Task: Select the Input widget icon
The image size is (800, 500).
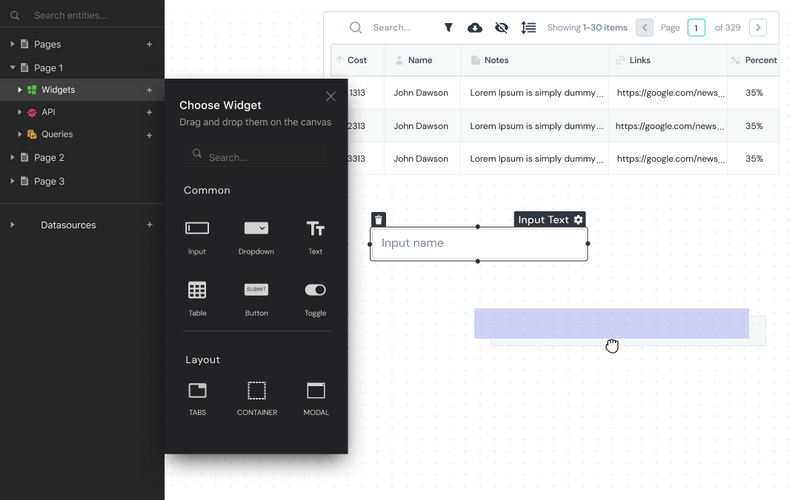Action: (197, 229)
